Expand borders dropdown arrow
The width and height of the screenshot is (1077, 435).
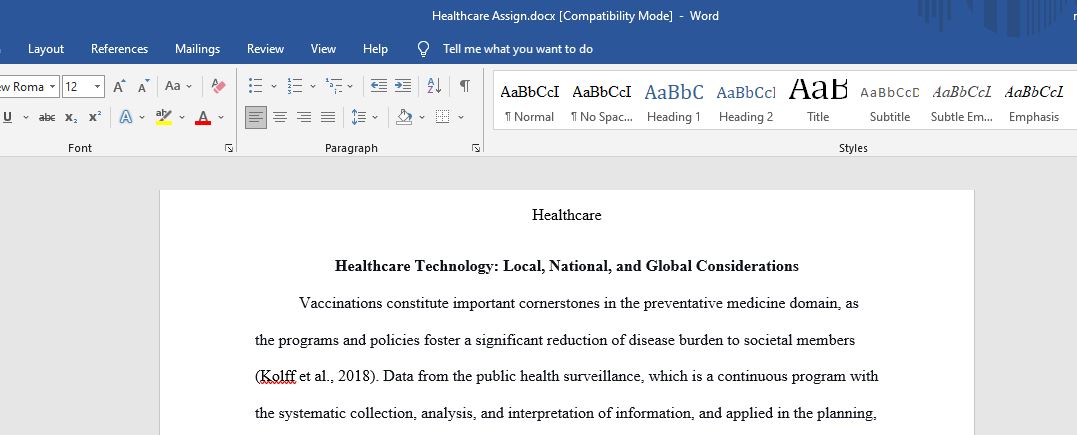pyautogui.click(x=461, y=118)
